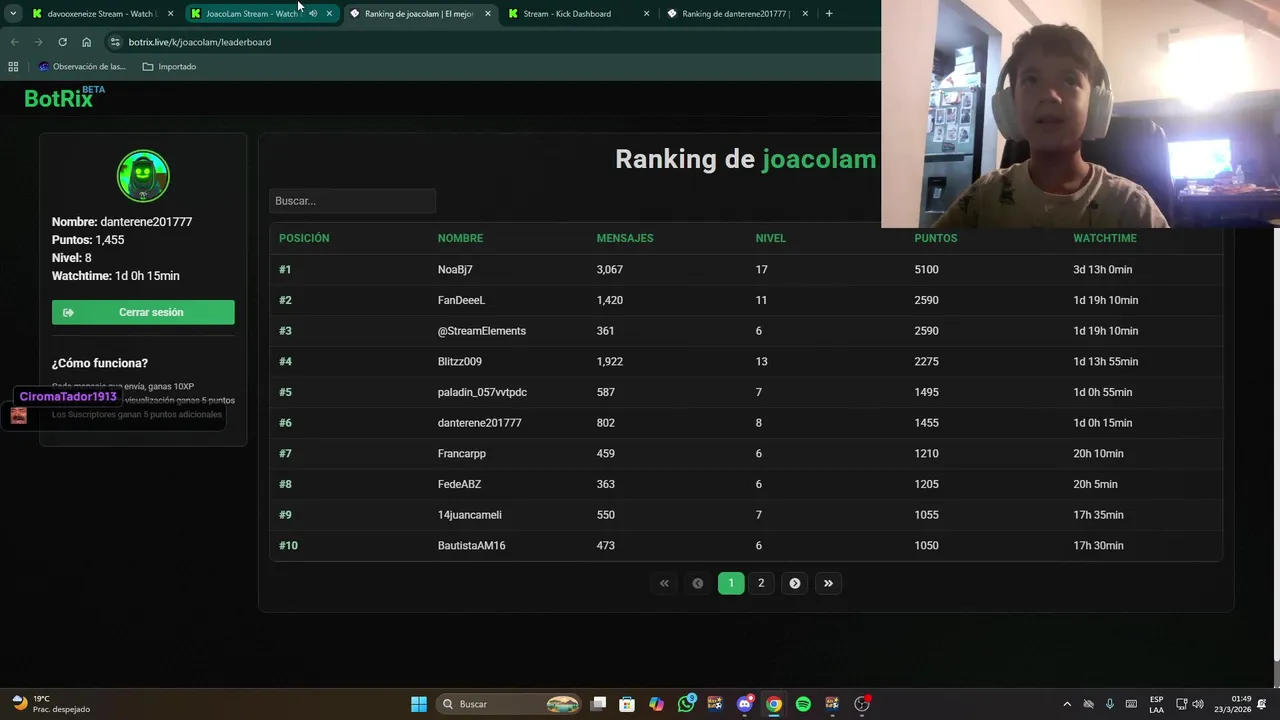Select danterene201777 in row #6
This screenshot has height=720, width=1280.
(x=480, y=423)
